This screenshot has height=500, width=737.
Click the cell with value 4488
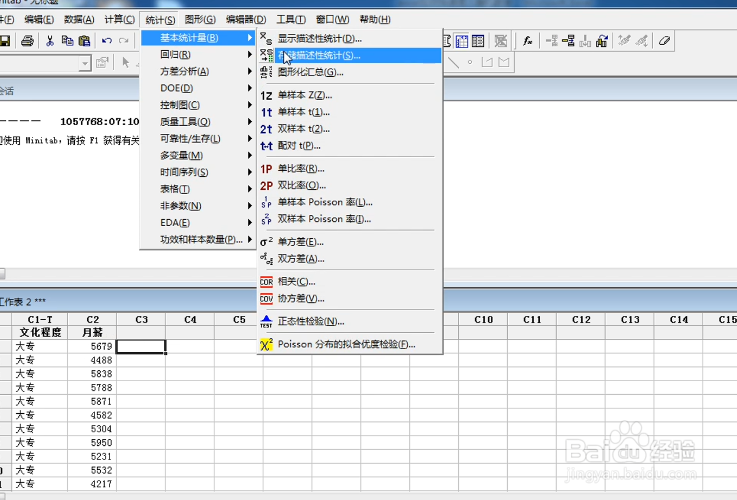click(x=93, y=360)
